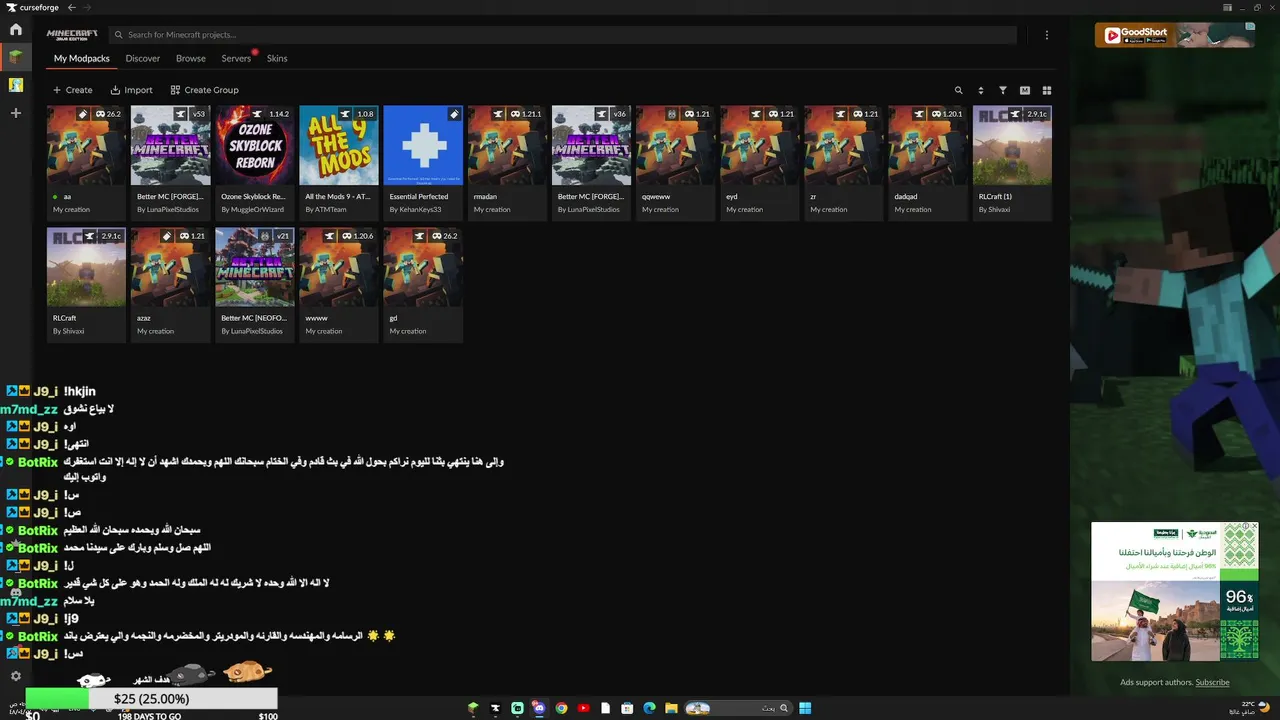This screenshot has height=720, width=1280.
Task: Click the $25 (25.00%) donation goal bar
Action: 152,699
